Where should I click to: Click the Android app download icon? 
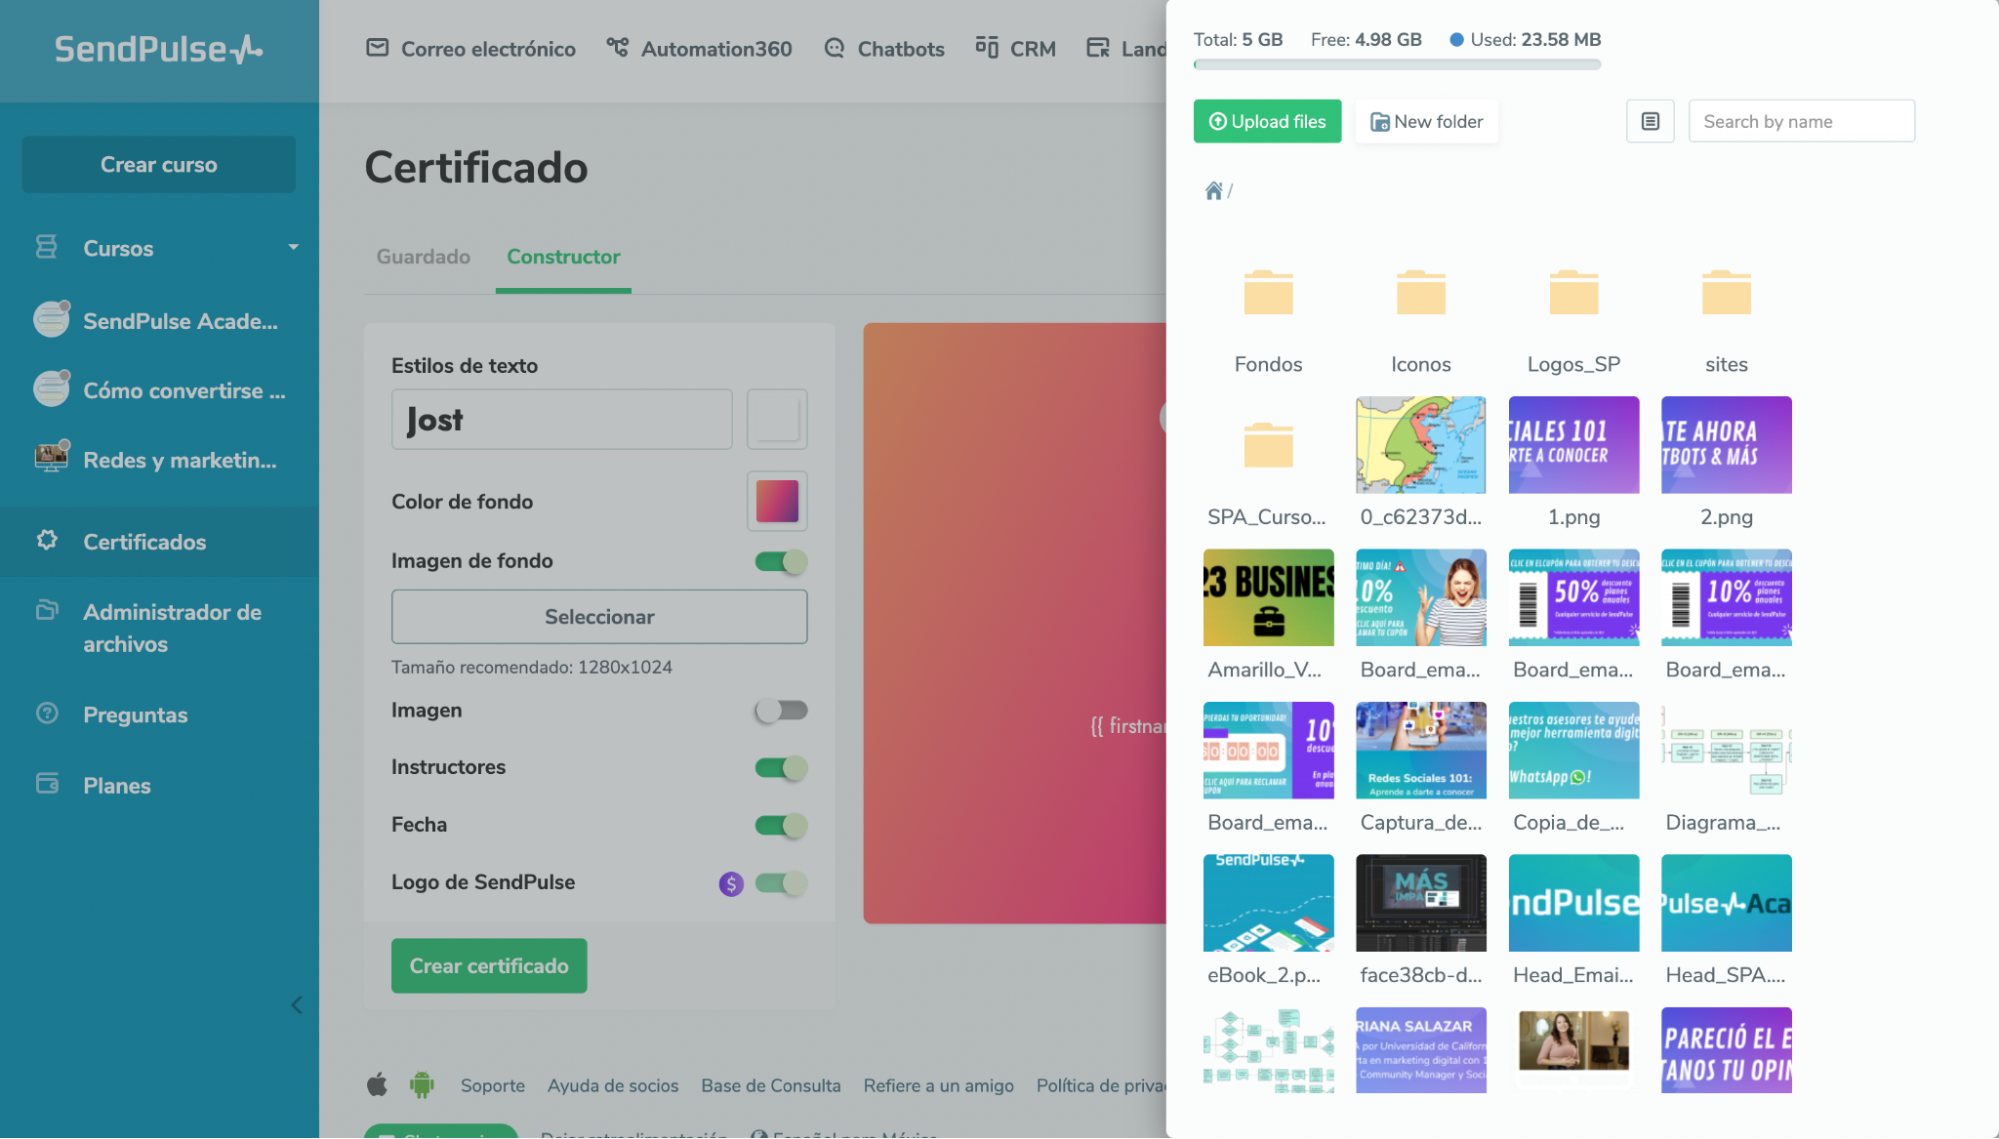(422, 1084)
